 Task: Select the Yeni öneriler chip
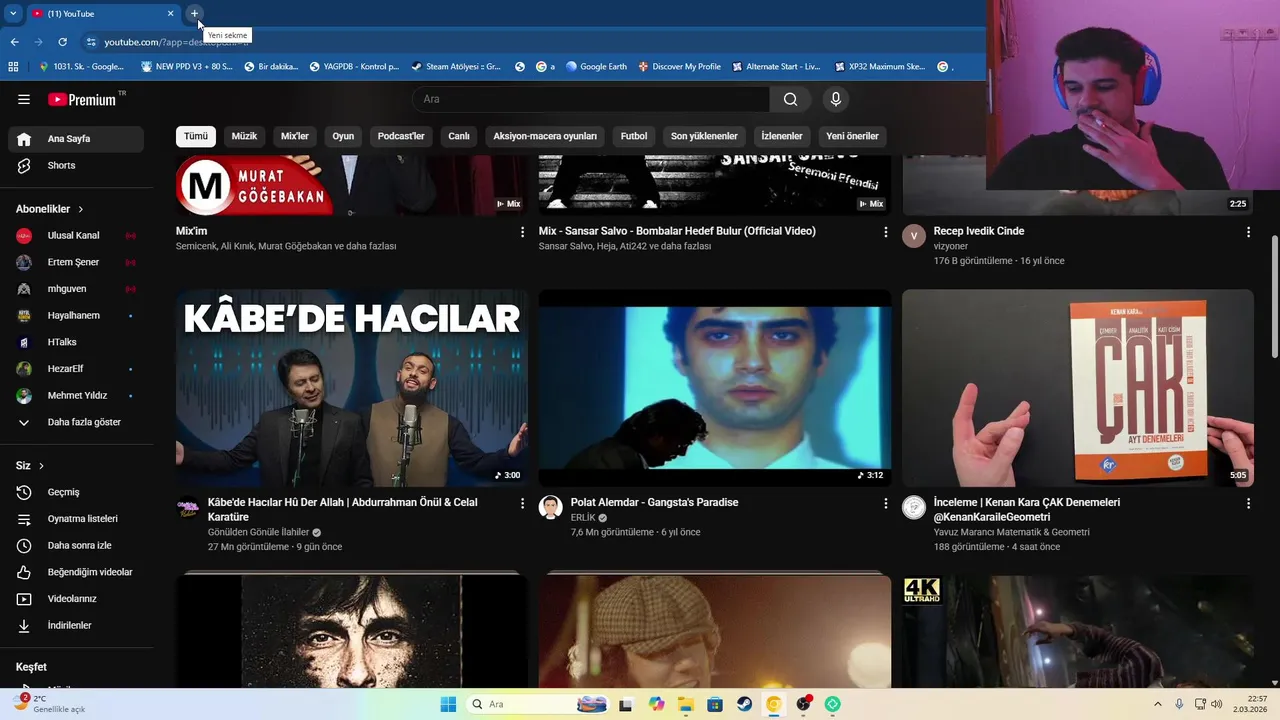coord(852,136)
